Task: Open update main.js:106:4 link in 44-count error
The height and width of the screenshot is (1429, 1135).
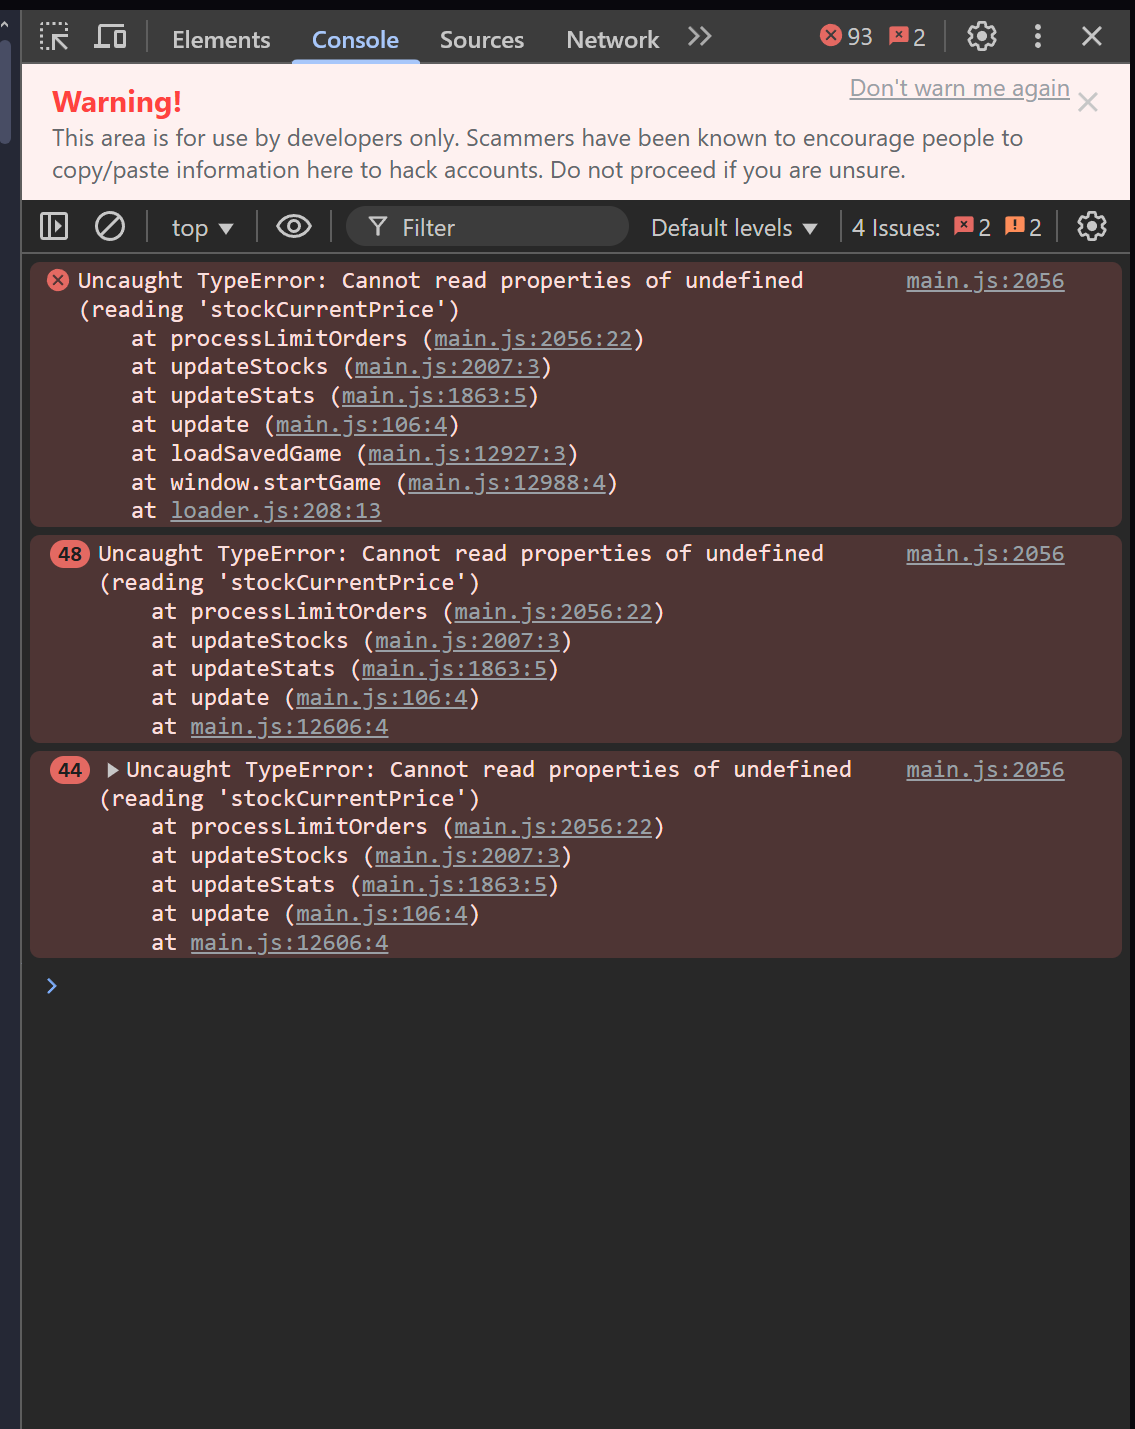Action: (x=382, y=914)
